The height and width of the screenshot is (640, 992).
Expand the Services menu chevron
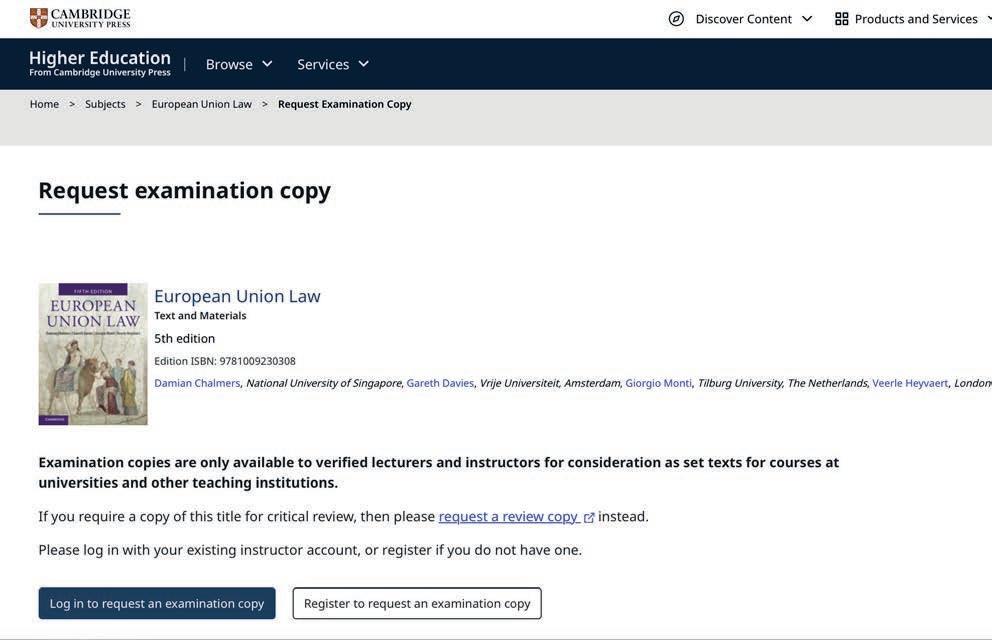pos(363,64)
